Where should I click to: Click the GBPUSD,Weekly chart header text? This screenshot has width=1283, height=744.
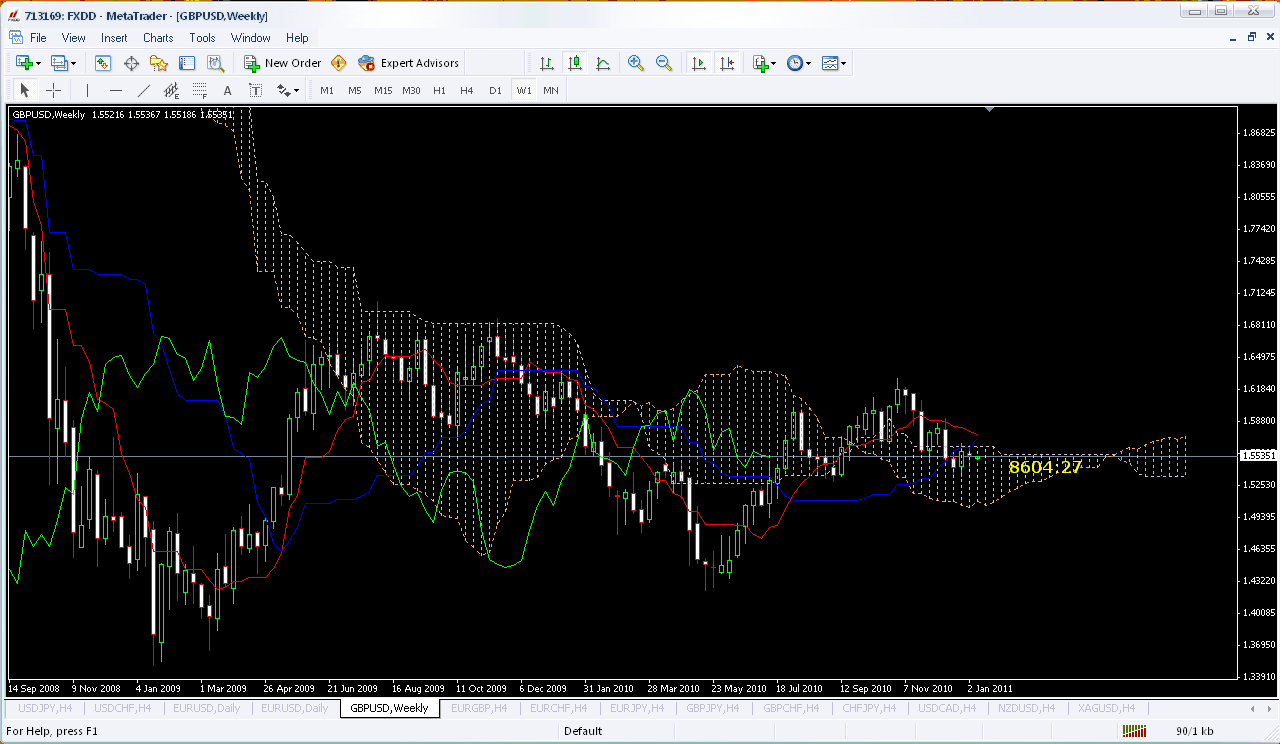[x=48, y=115]
